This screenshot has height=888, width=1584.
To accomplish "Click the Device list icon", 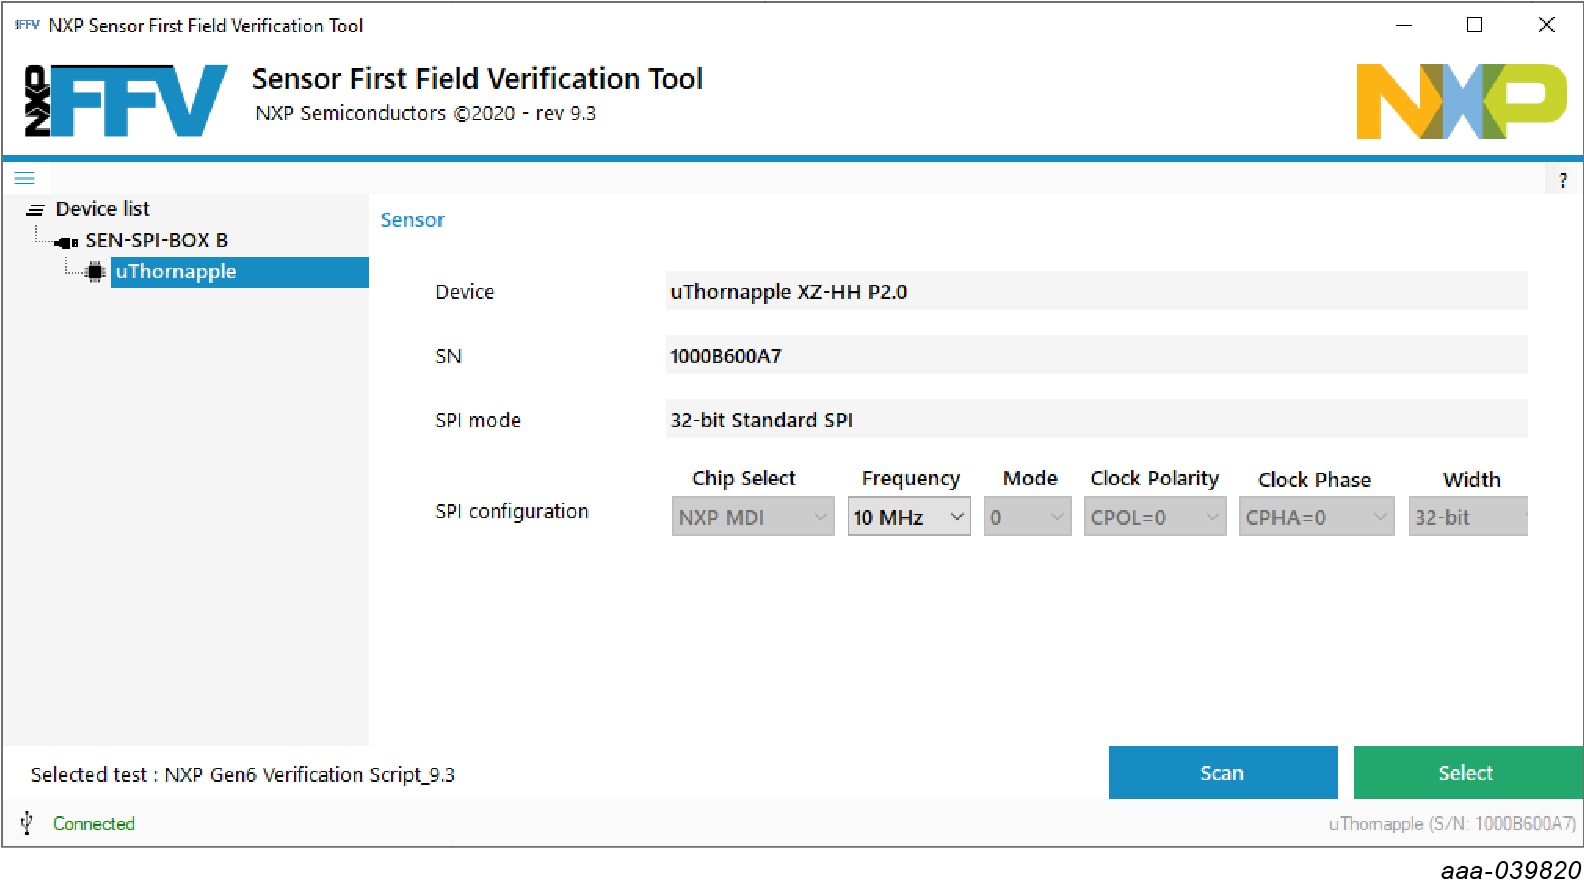I will coord(36,210).
